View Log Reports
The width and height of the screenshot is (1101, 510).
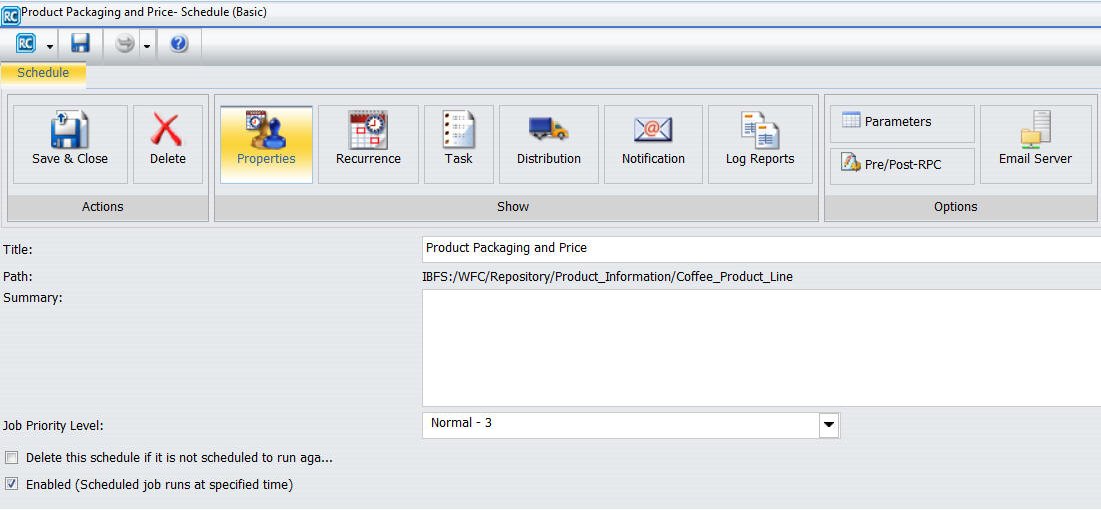coord(760,144)
